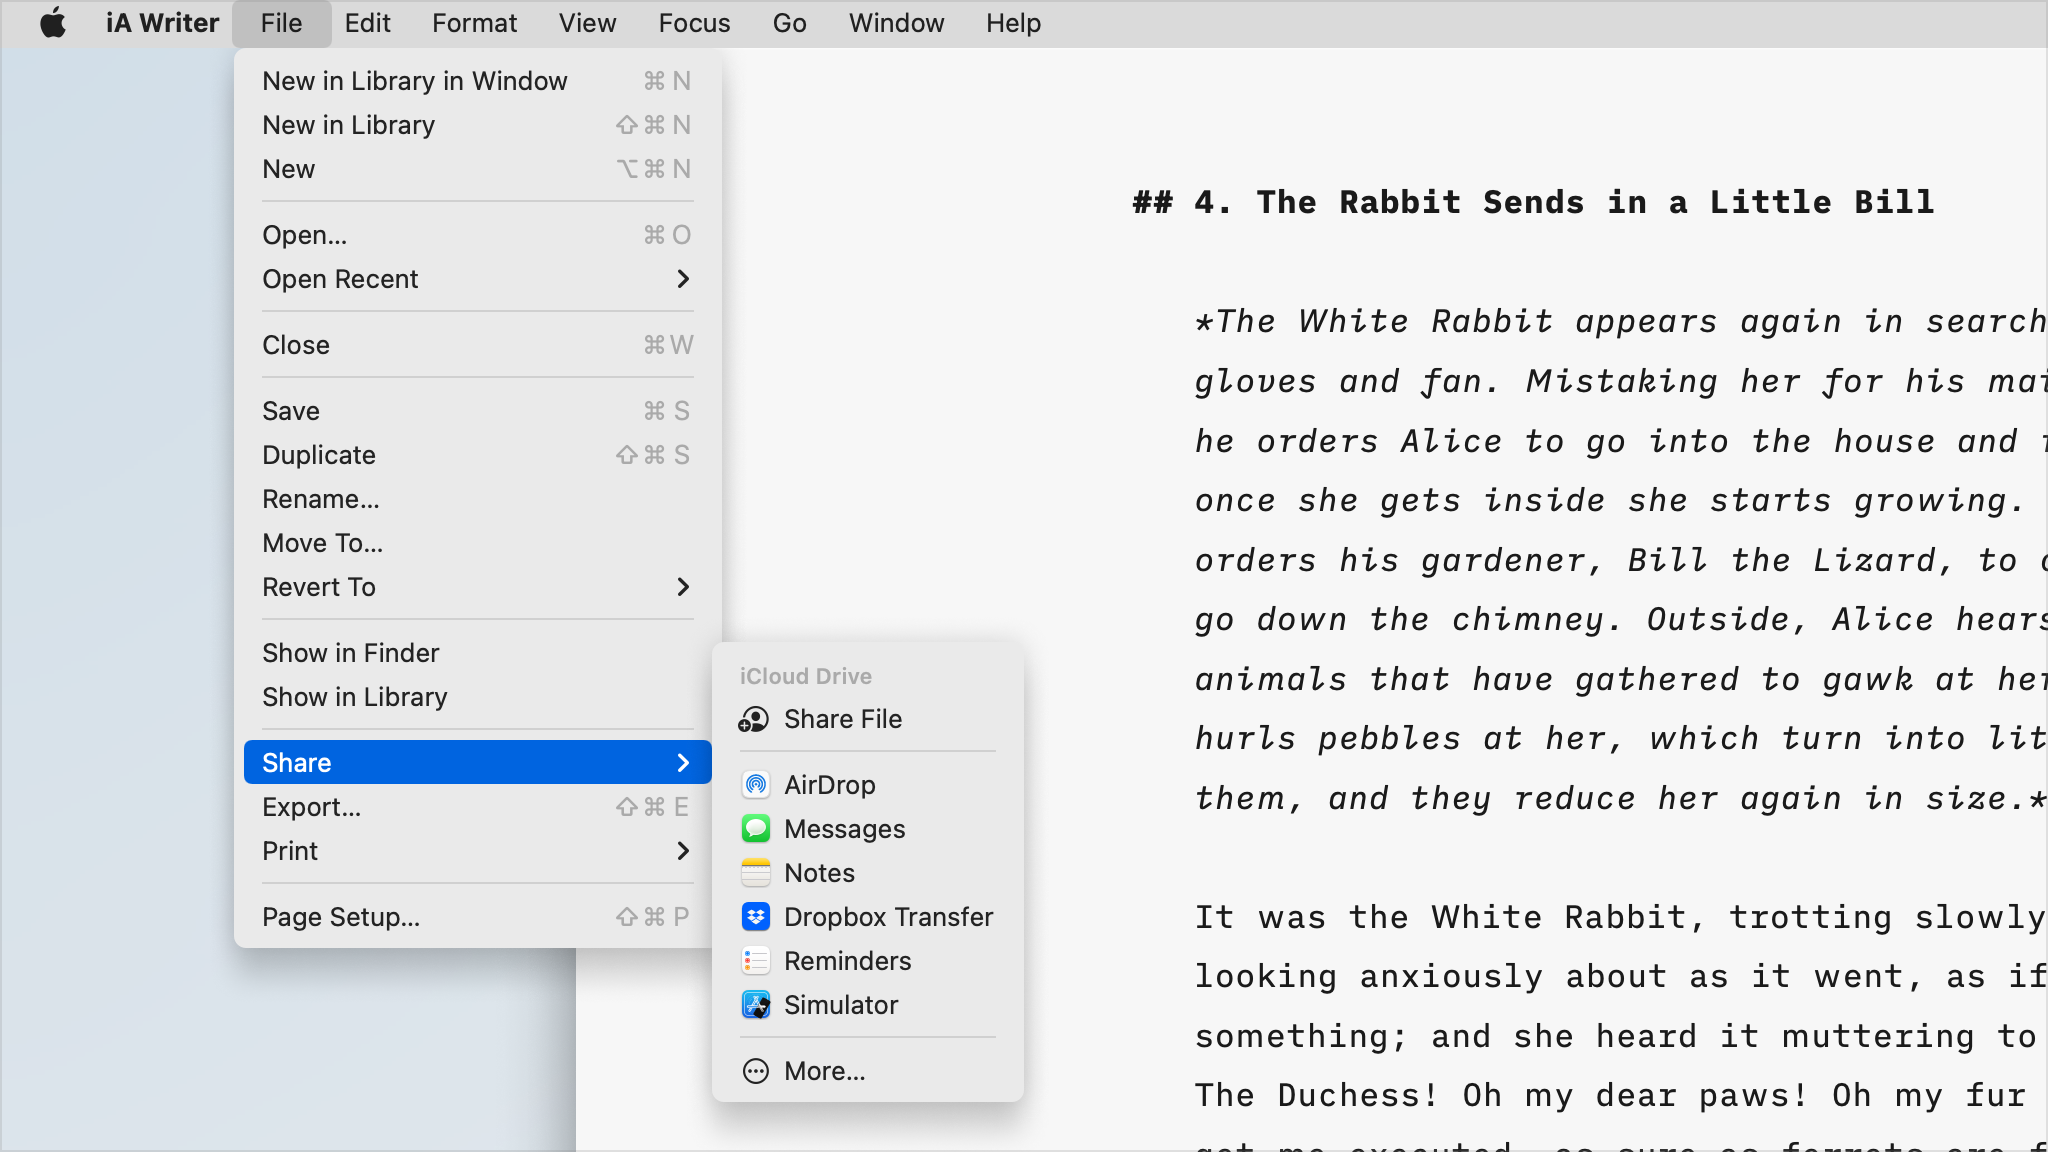Open the Apple menu icon

[53, 22]
